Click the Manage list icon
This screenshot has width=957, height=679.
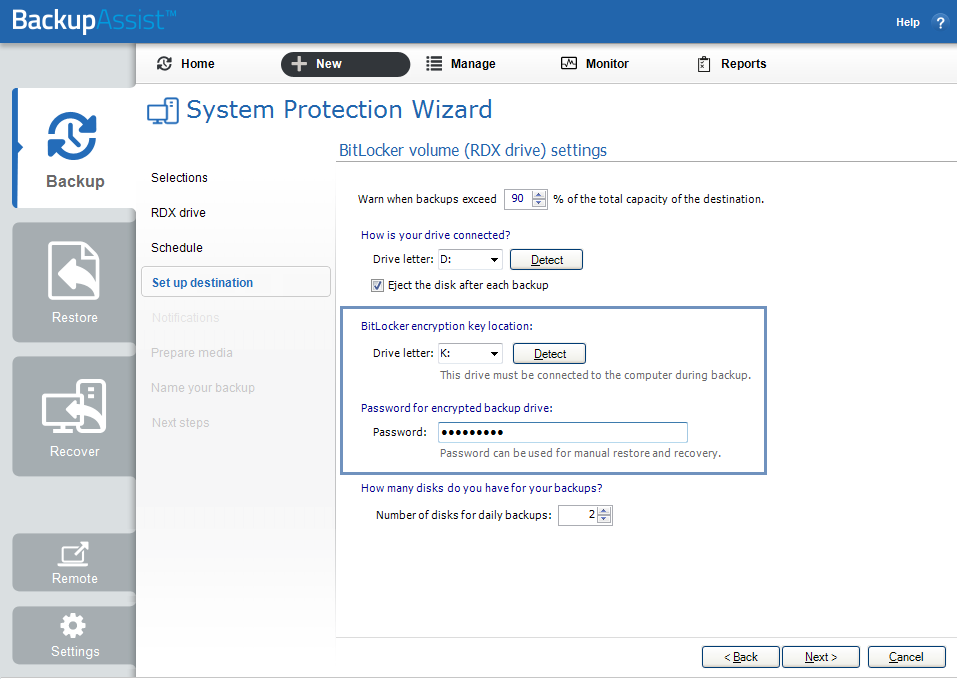(x=434, y=63)
